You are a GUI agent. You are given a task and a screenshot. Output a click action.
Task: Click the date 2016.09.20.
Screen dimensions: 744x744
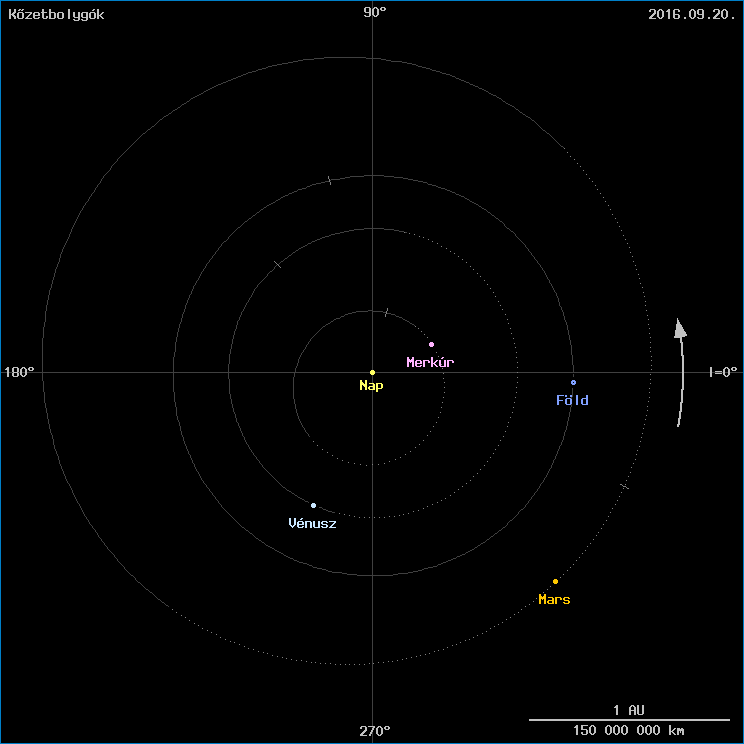point(692,14)
